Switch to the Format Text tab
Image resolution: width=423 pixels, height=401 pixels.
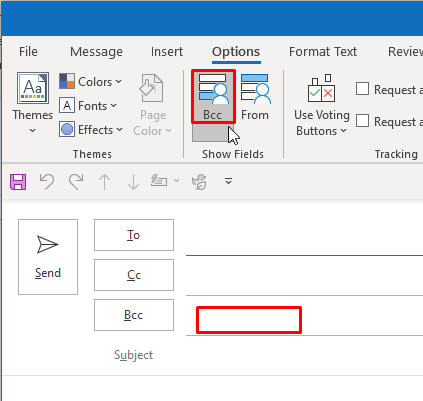click(x=323, y=52)
